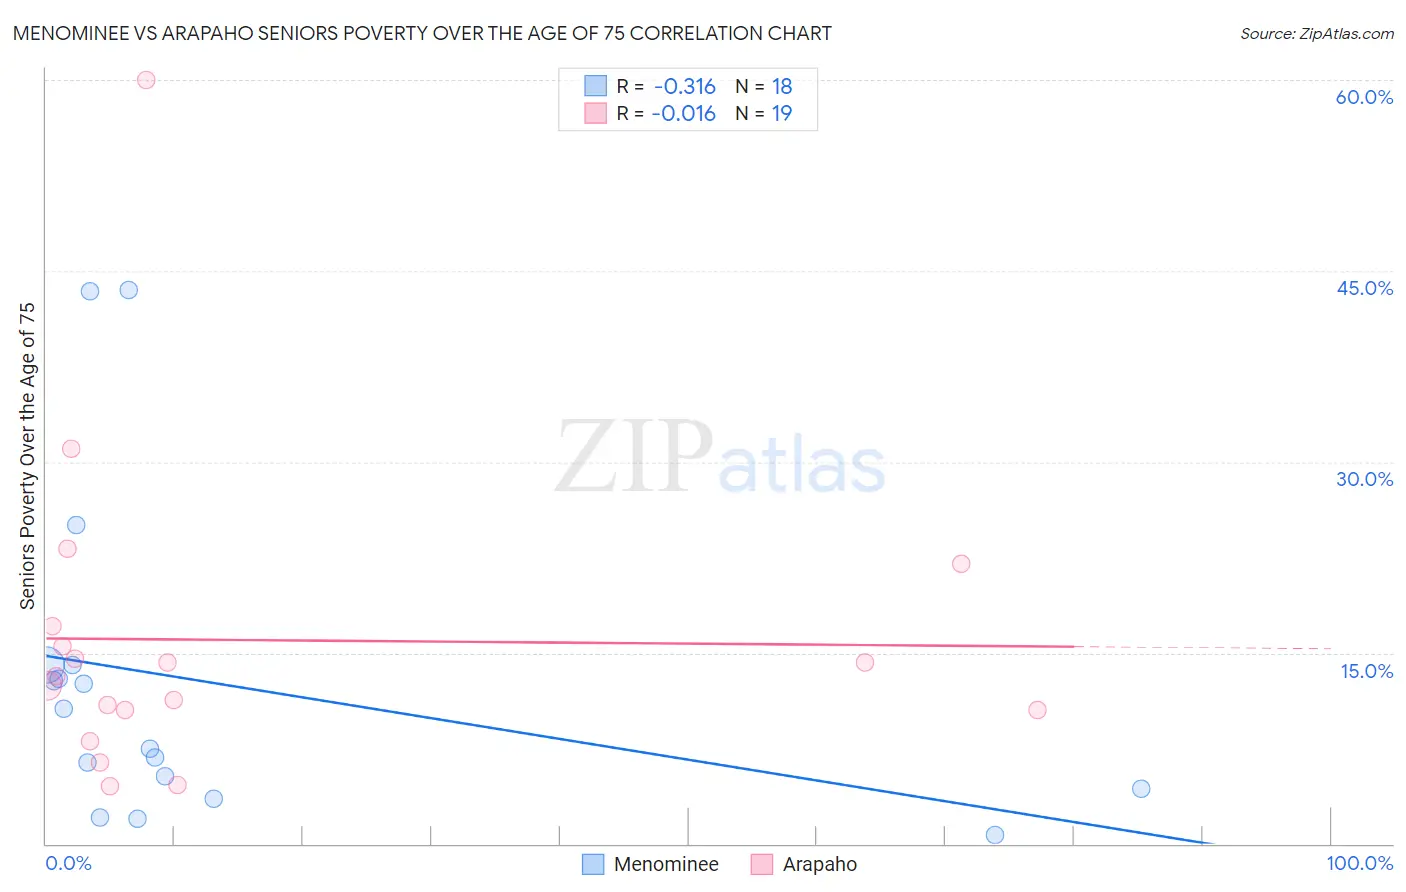Click the chart title text

pyautogui.click(x=422, y=33)
